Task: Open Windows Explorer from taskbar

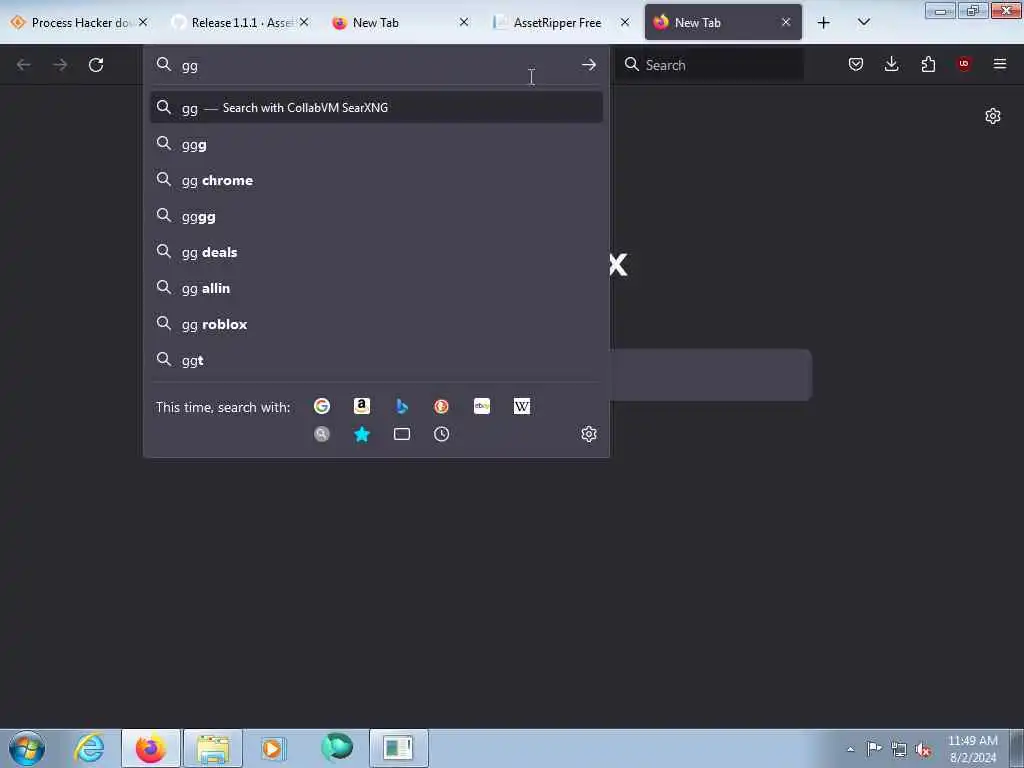Action: (x=213, y=748)
